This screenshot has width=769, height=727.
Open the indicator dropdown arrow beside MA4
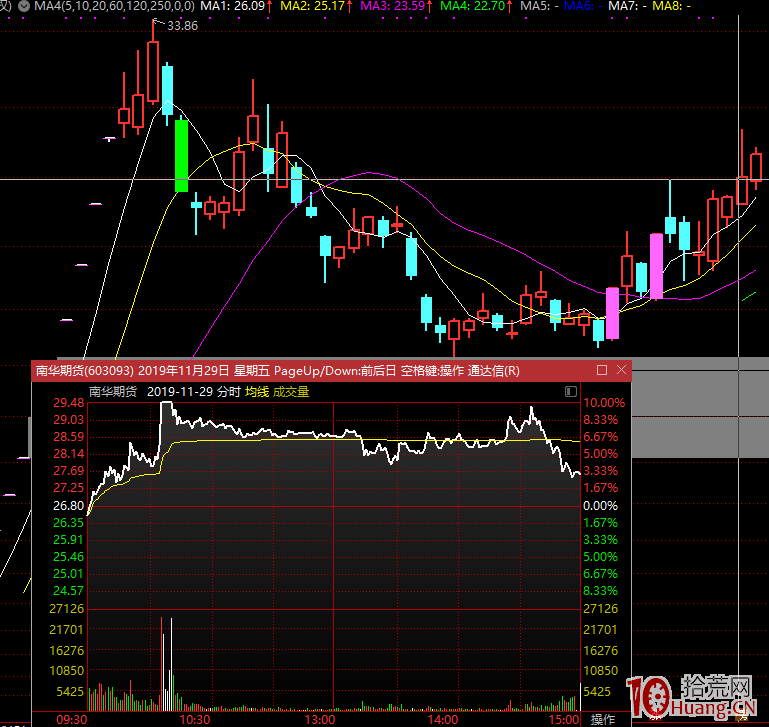[x=24, y=6]
